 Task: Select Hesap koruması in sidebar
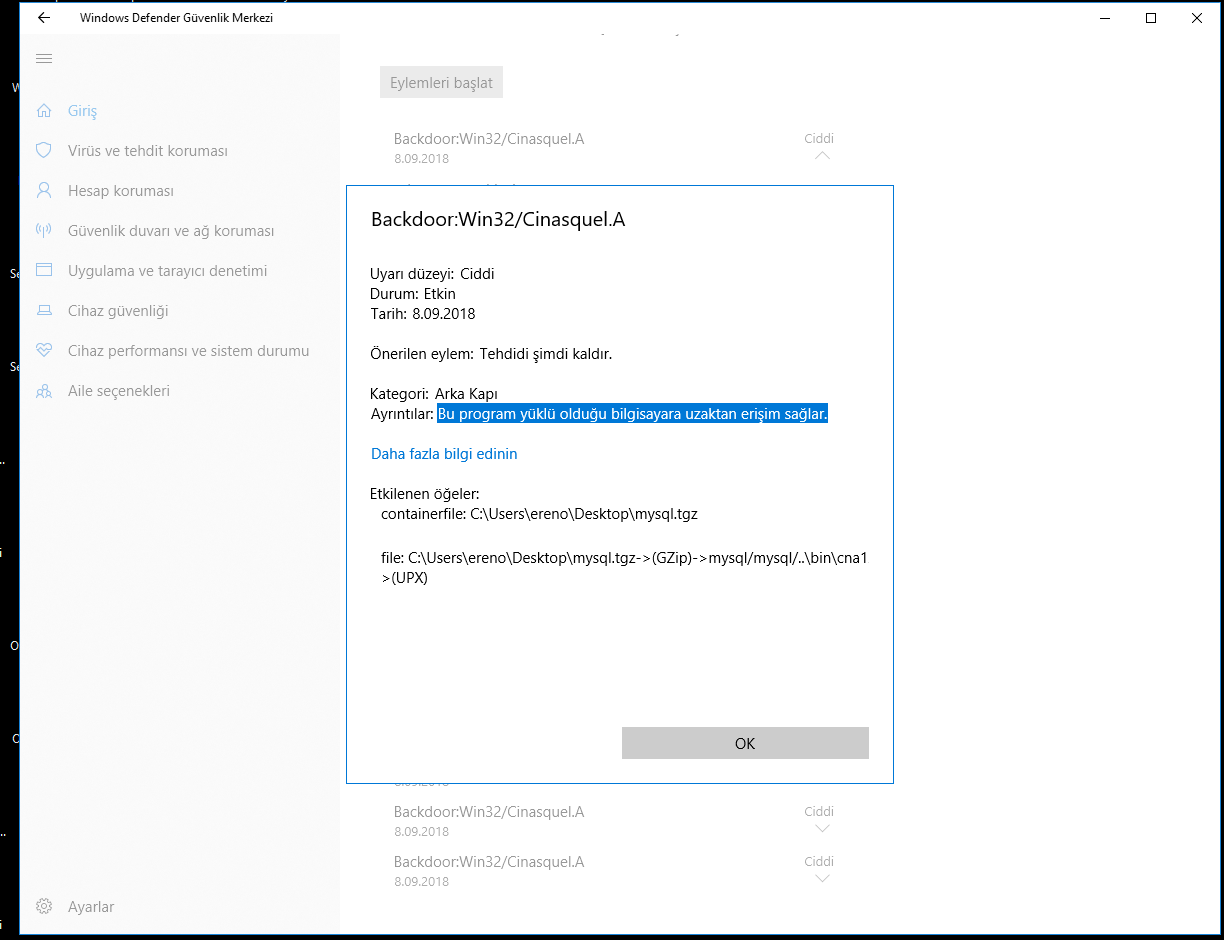[121, 191]
